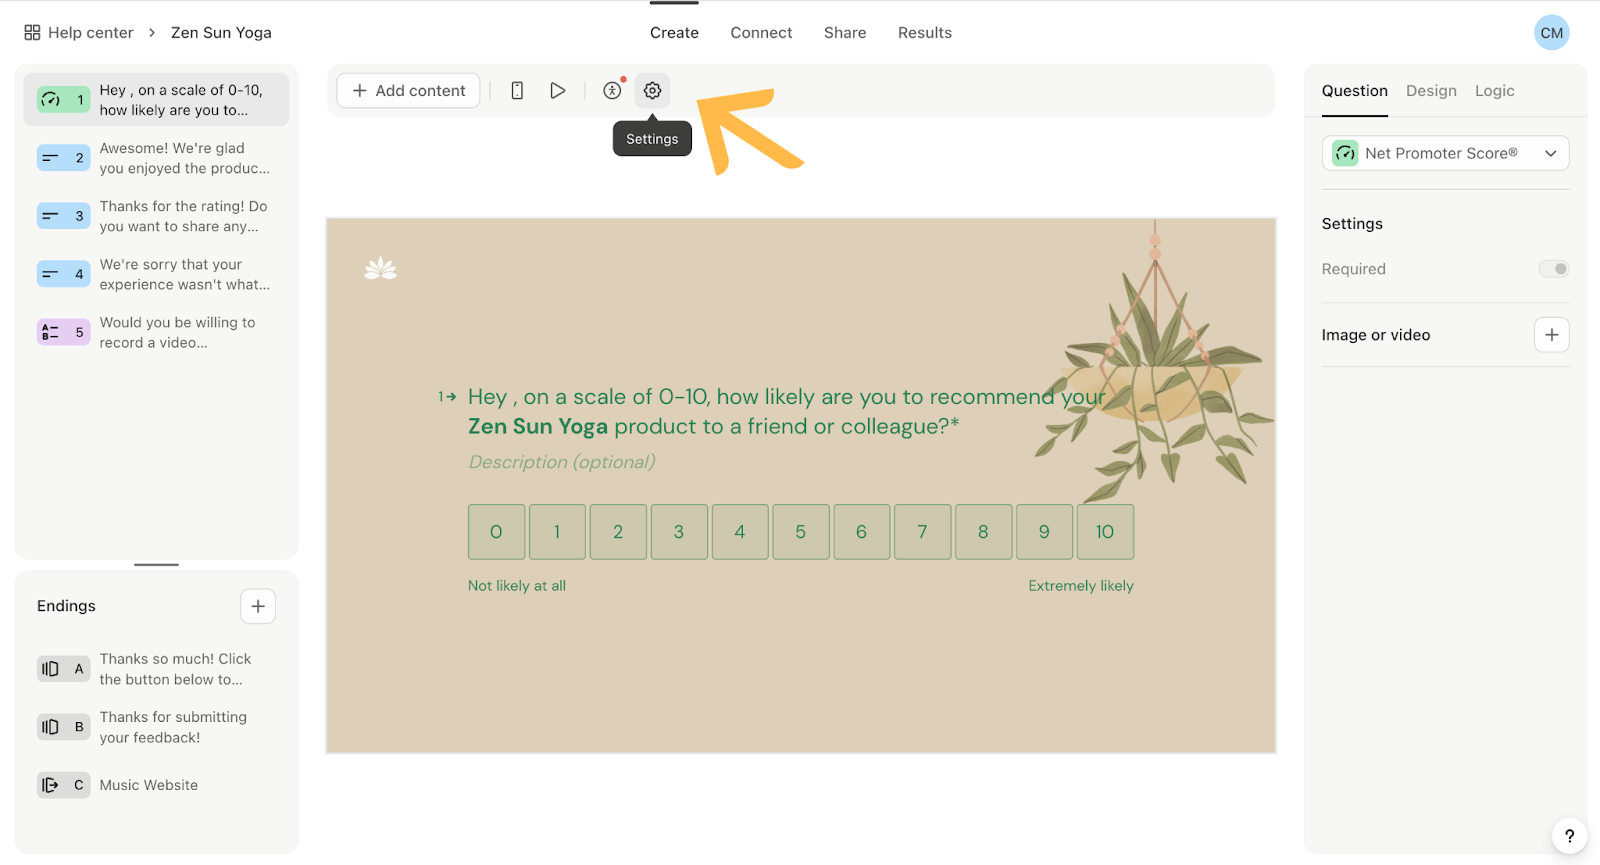
Task: Click the Add content button
Action: (x=408, y=91)
